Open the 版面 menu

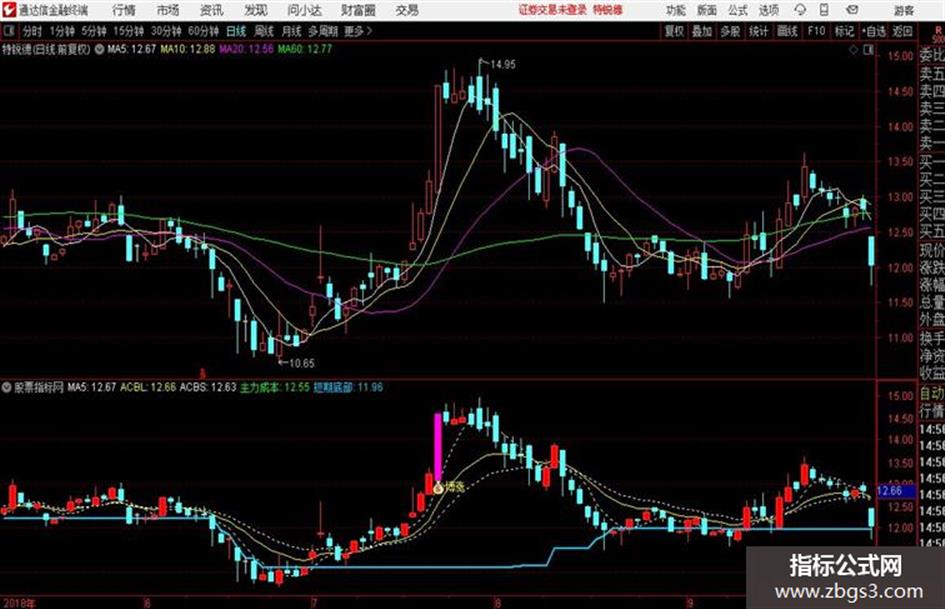707,10
